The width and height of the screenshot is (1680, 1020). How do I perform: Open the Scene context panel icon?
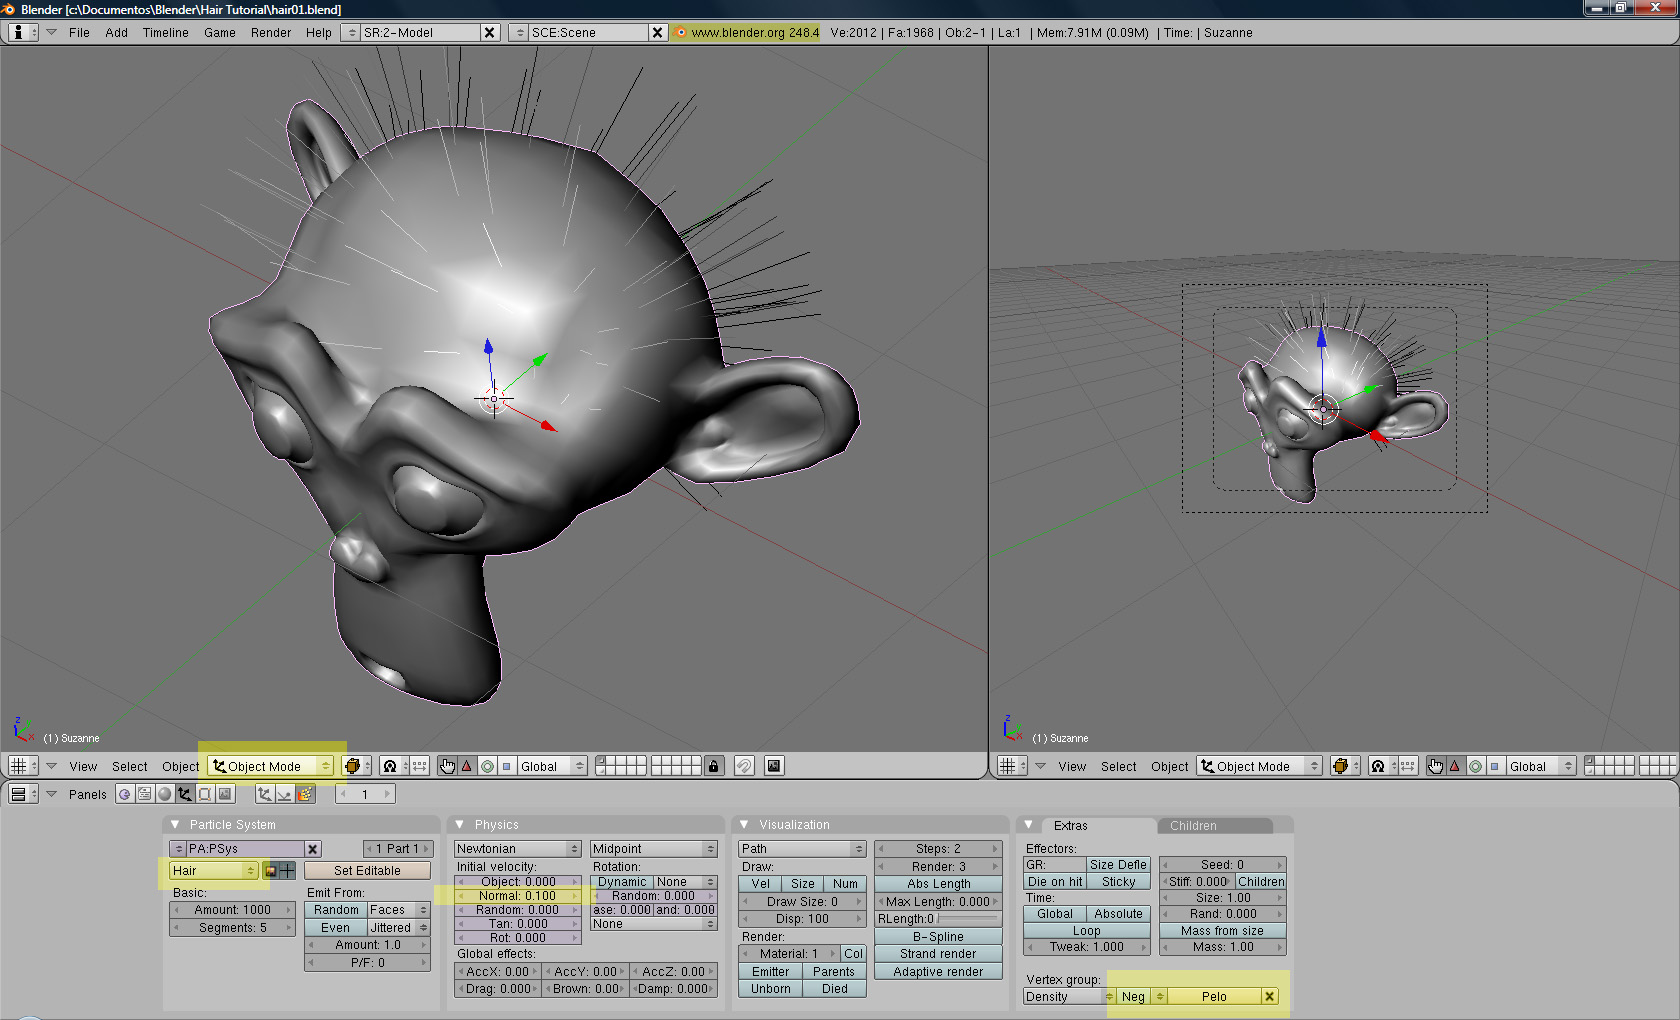tap(225, 794)
